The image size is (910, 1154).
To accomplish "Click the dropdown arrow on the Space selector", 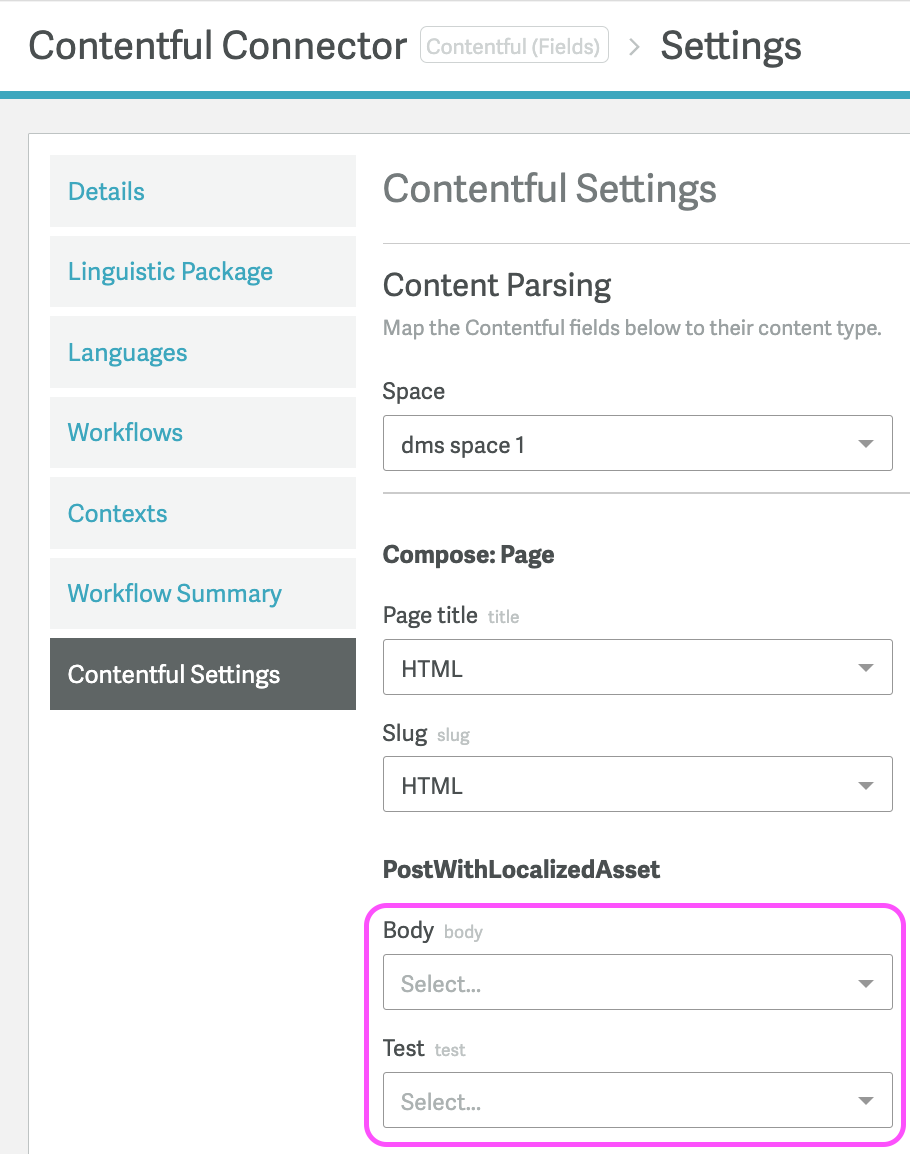I will click(866, 443).
